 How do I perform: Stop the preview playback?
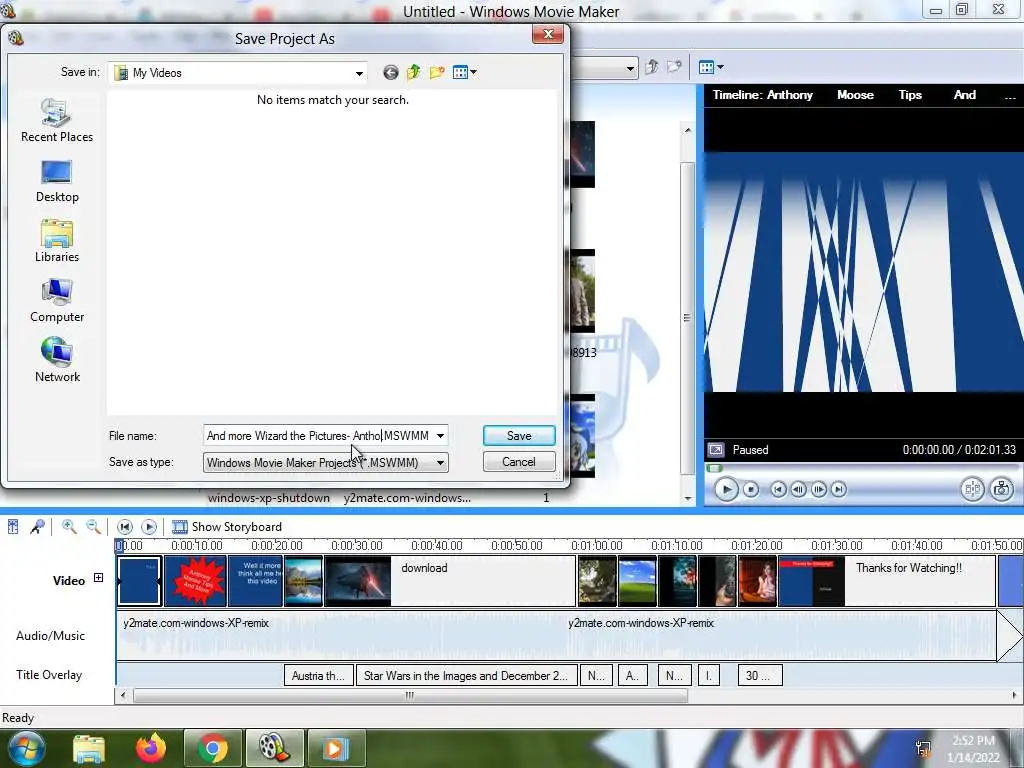pyautogui.click(x=751, y=489)
